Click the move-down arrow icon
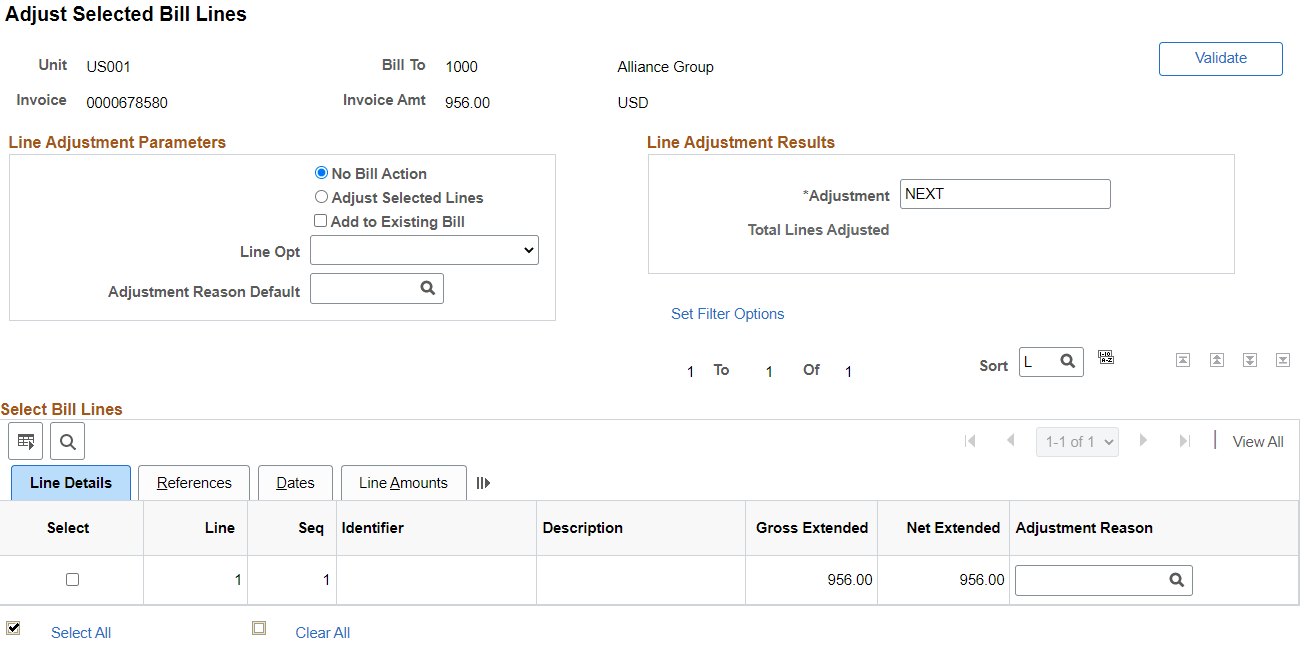1312x654 pixels. click(1249, 359)
